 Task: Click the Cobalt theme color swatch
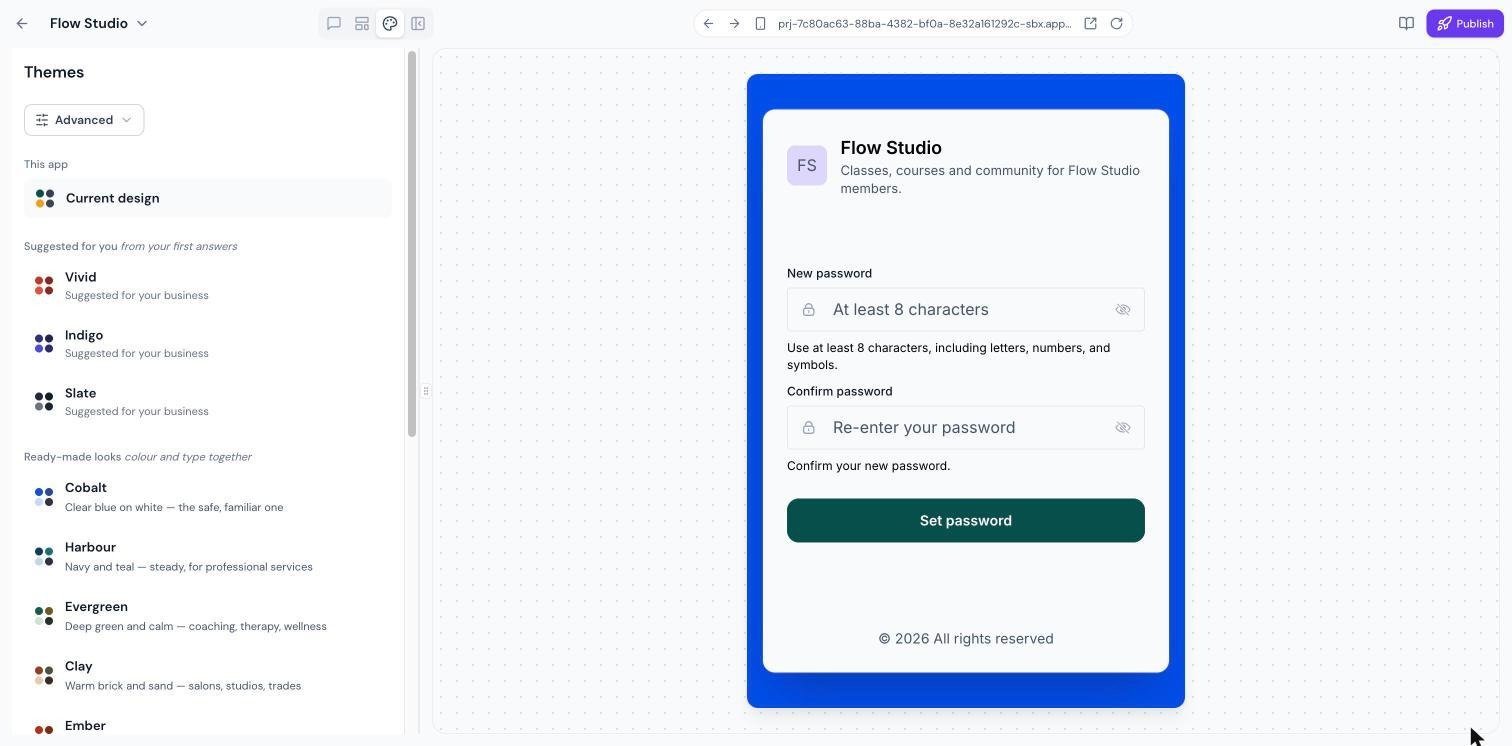[x=44, y=497]
